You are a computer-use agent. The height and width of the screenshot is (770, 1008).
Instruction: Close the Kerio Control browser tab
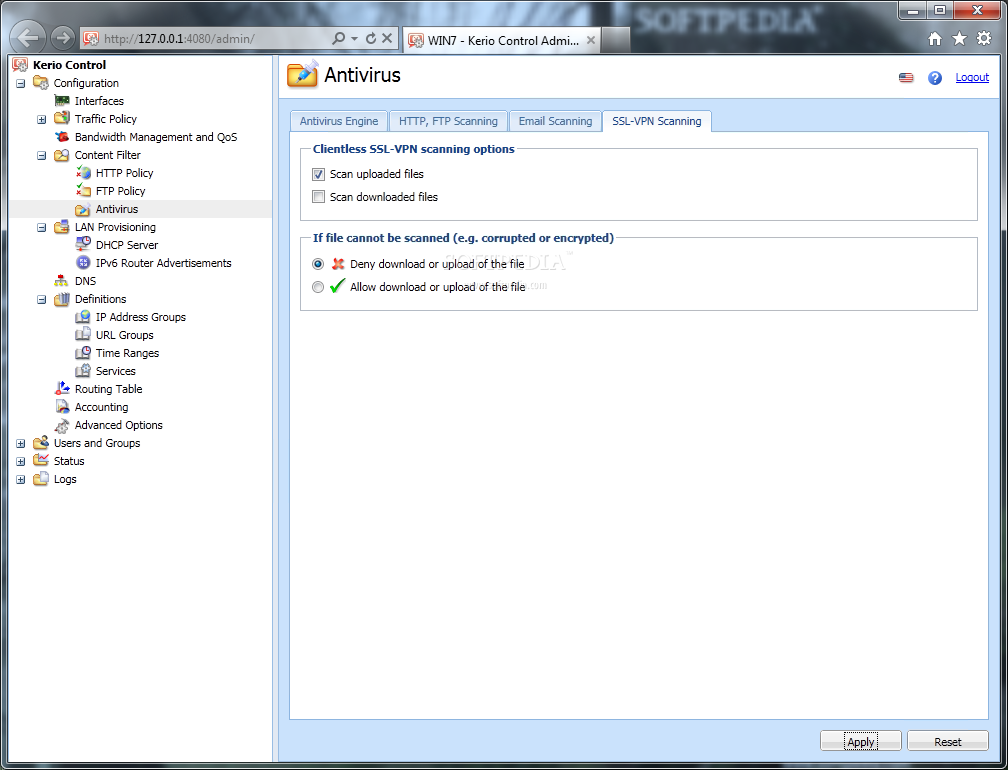click(590, 40)
